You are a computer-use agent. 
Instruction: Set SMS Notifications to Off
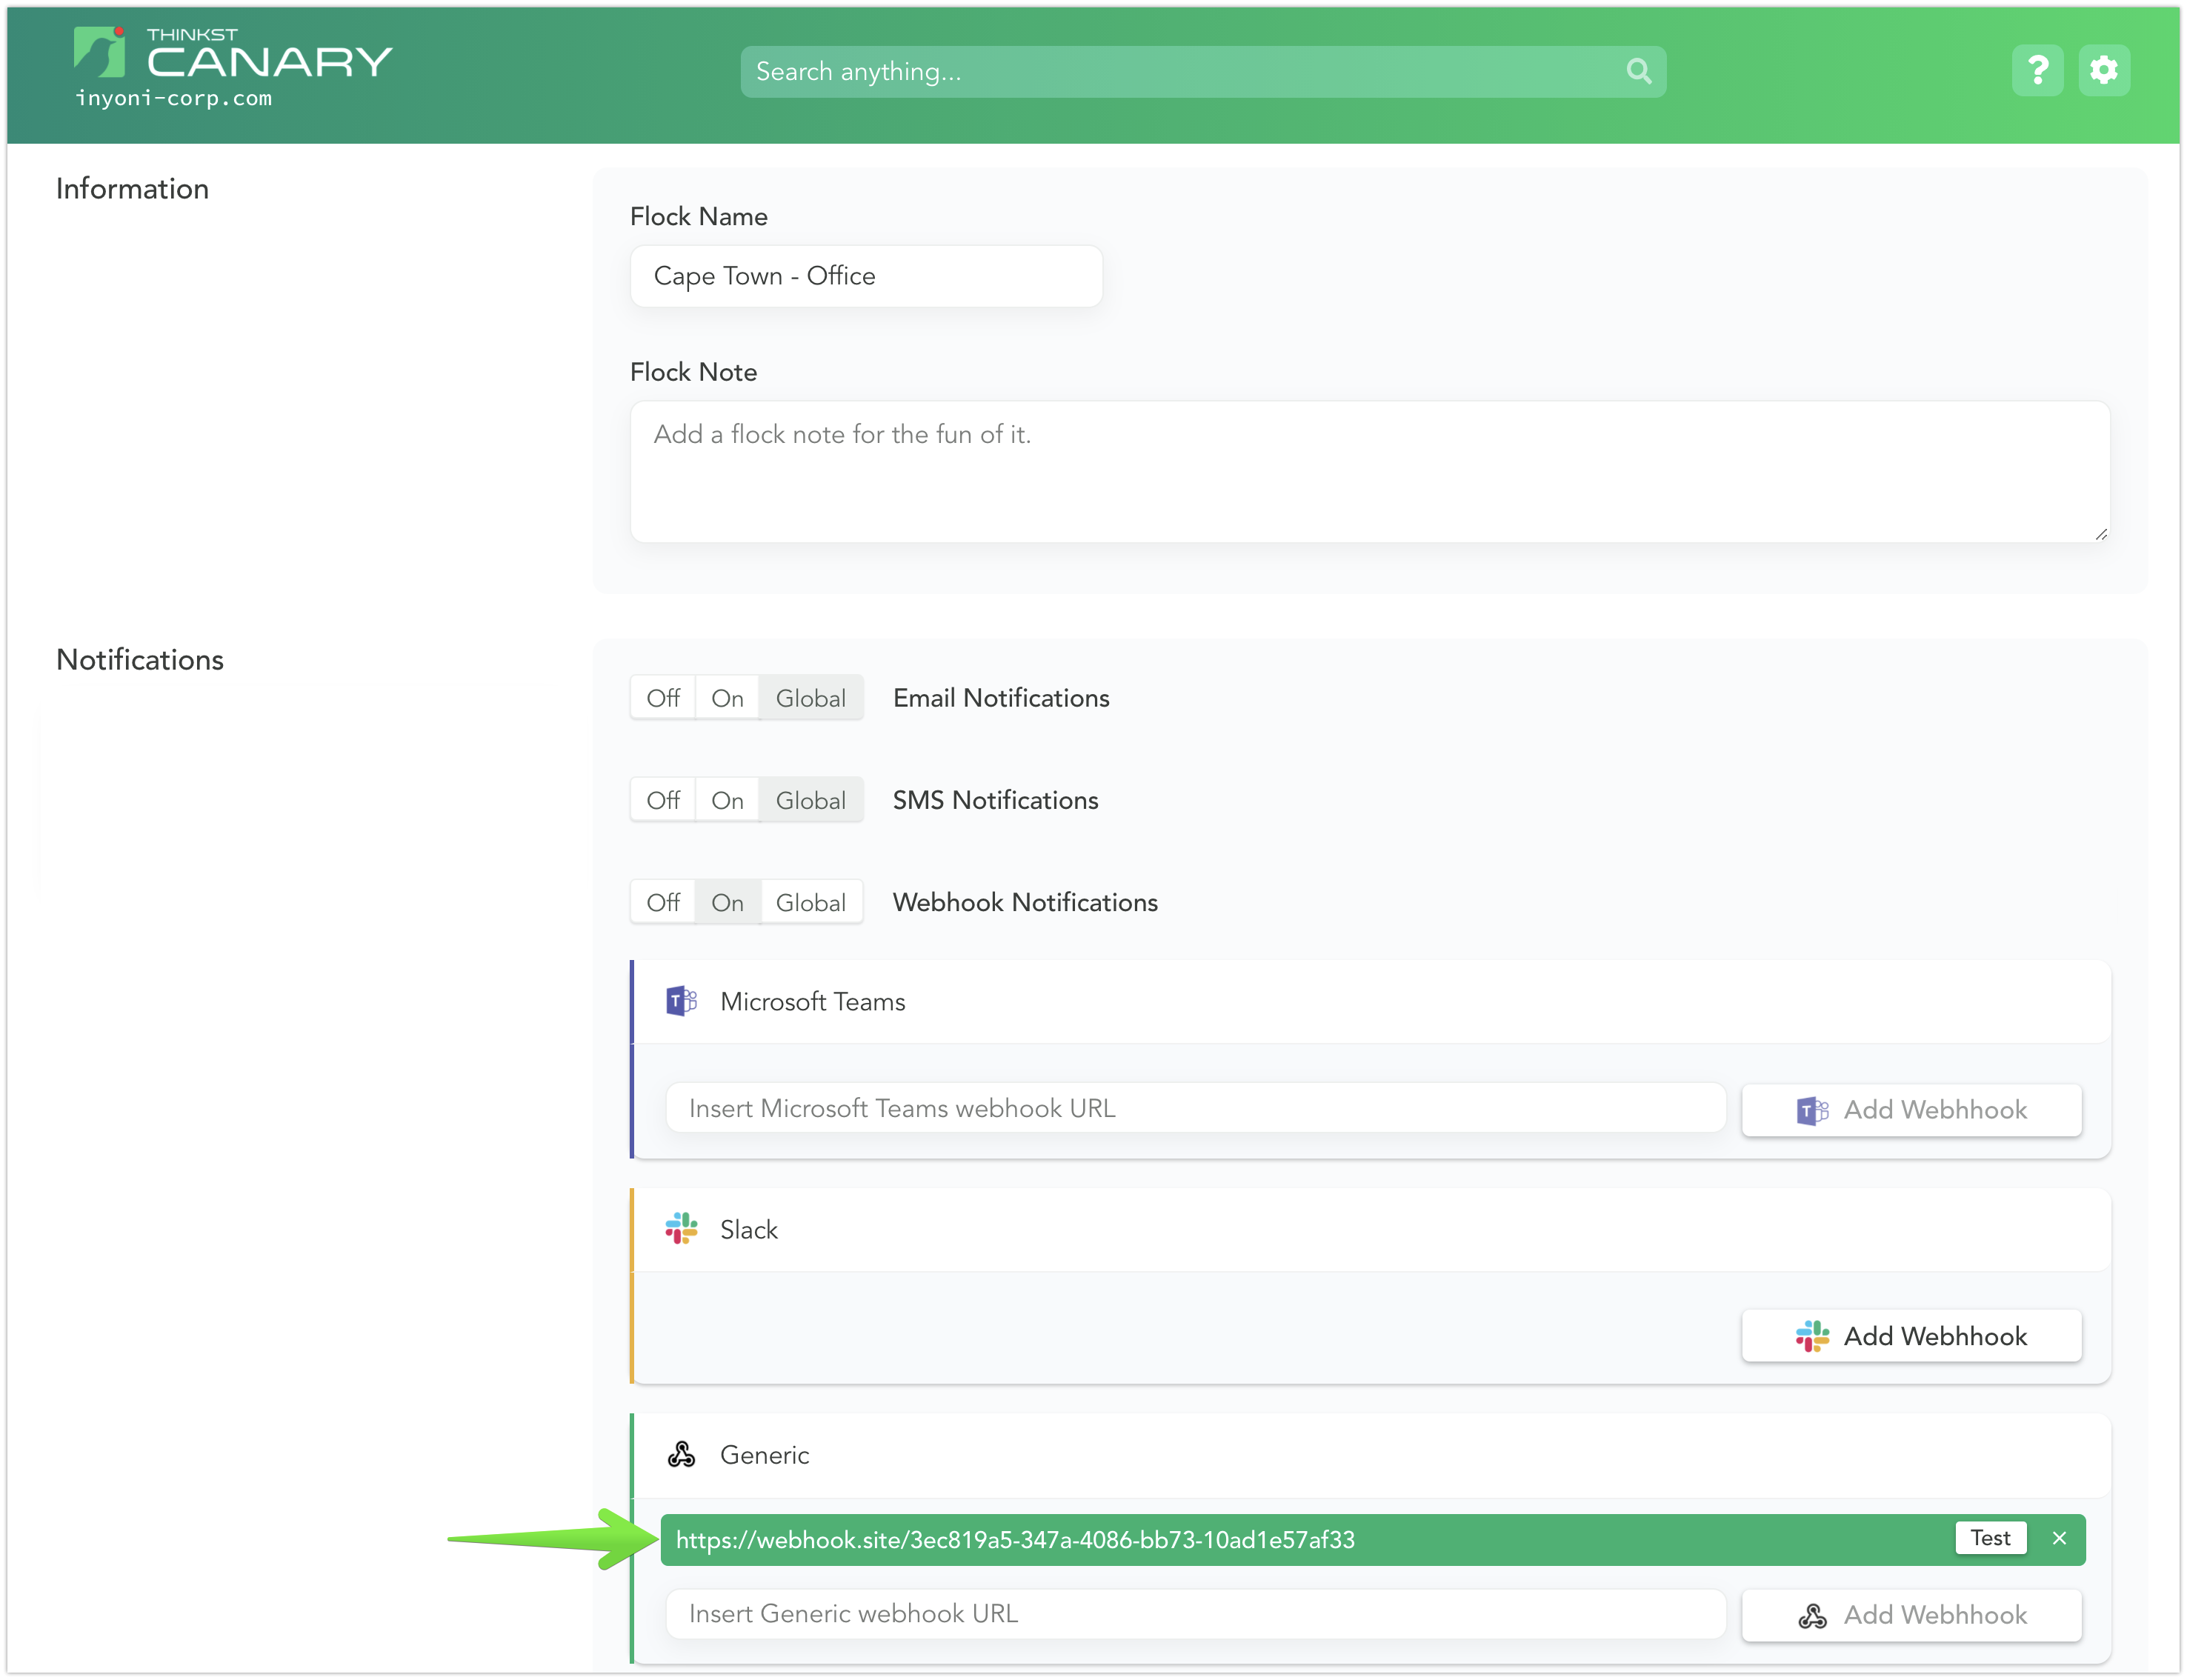coord(663,800)
